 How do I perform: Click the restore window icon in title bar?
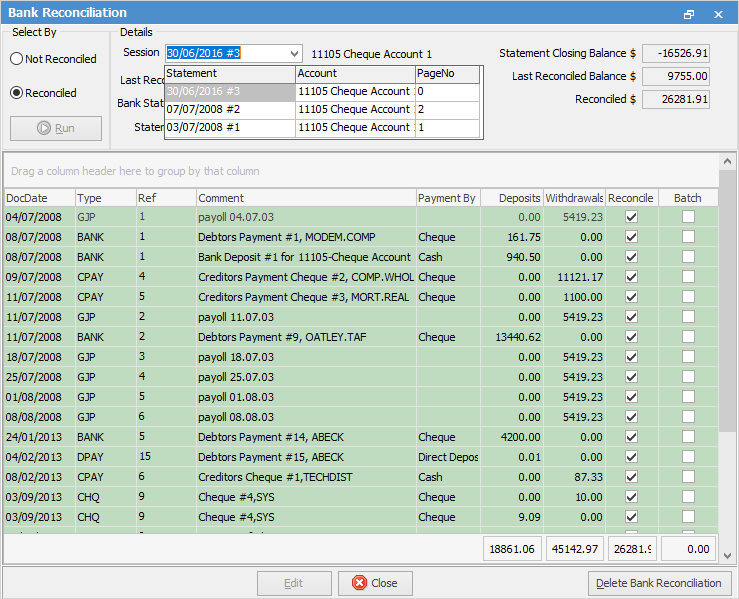(x=689, y=14)
